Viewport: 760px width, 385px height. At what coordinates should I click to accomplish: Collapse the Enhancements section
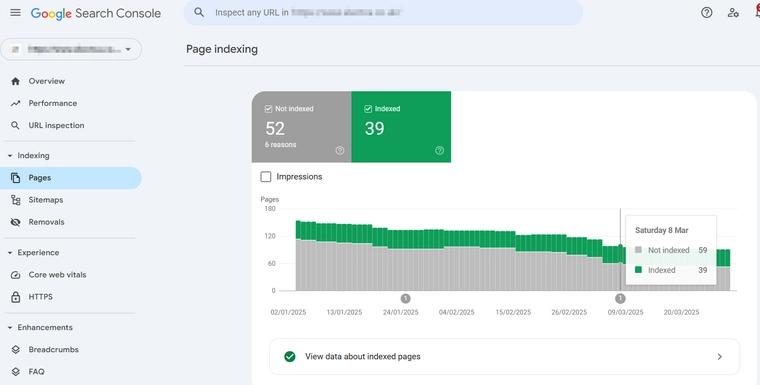point(10,328)
